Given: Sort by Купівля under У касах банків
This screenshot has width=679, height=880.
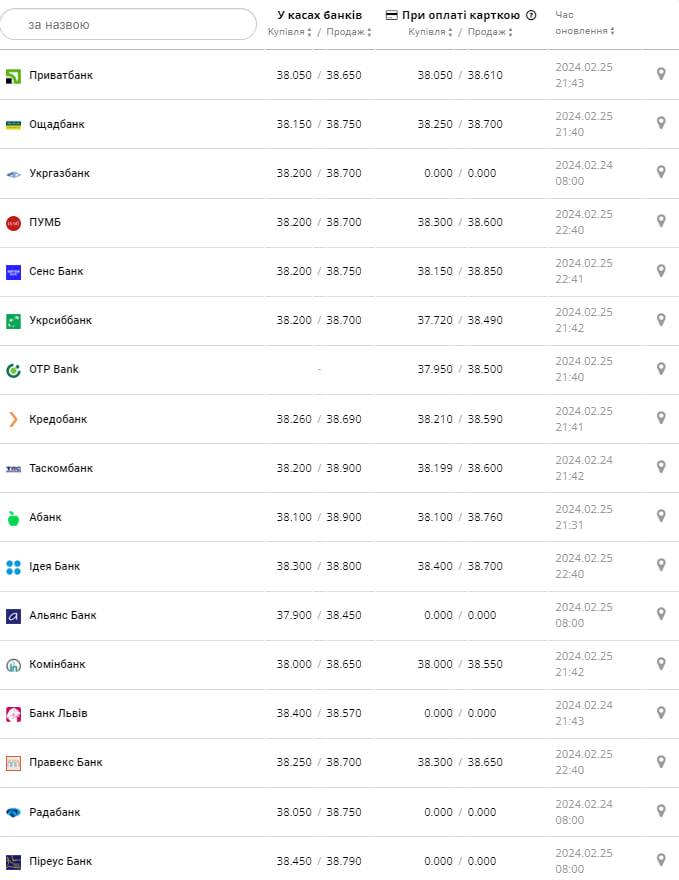Looking at the screenshot, I should point(290,32).
